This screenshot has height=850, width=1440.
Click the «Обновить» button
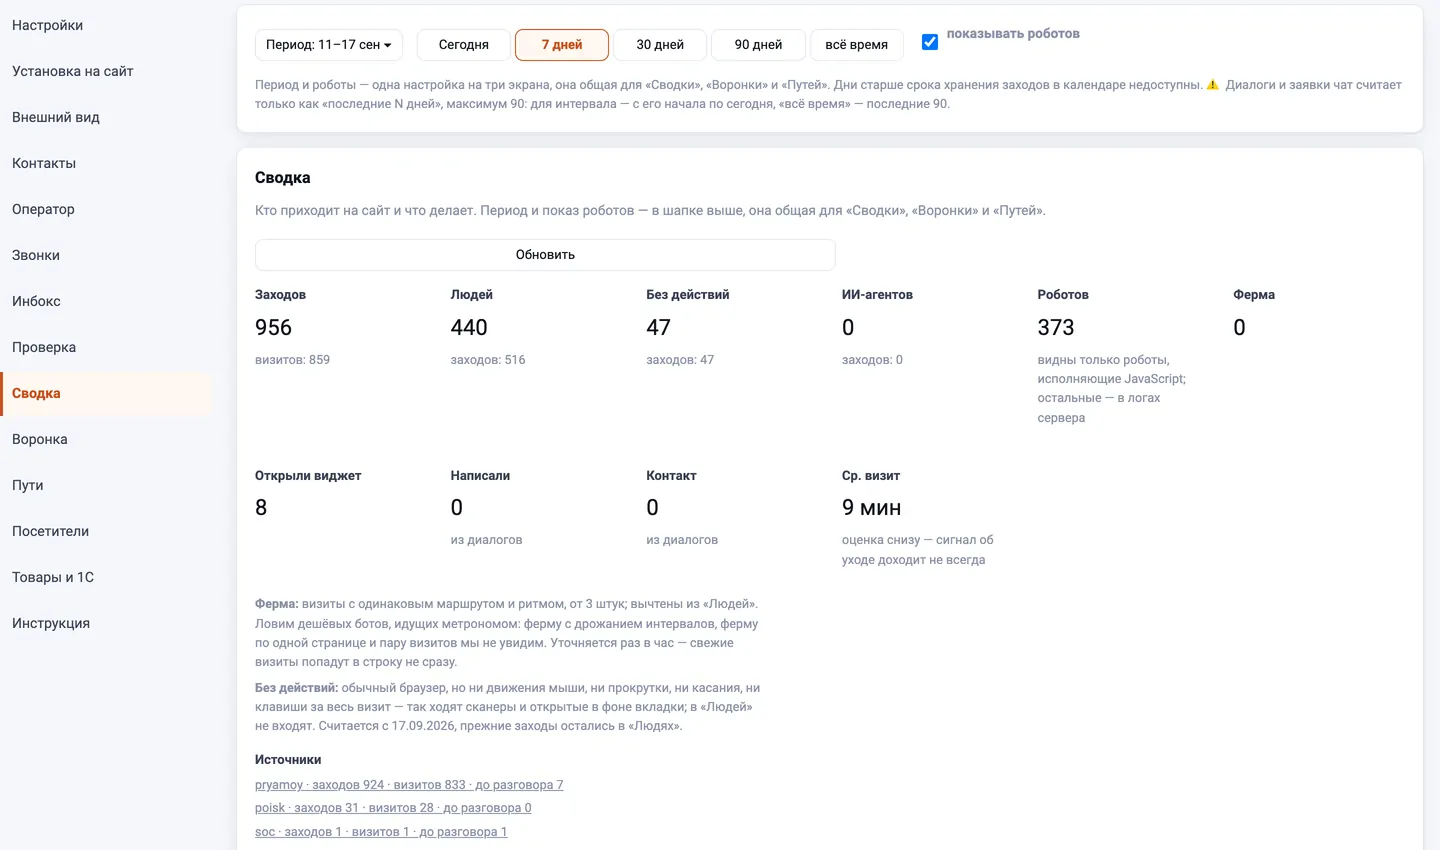click(x=545, y=255)
